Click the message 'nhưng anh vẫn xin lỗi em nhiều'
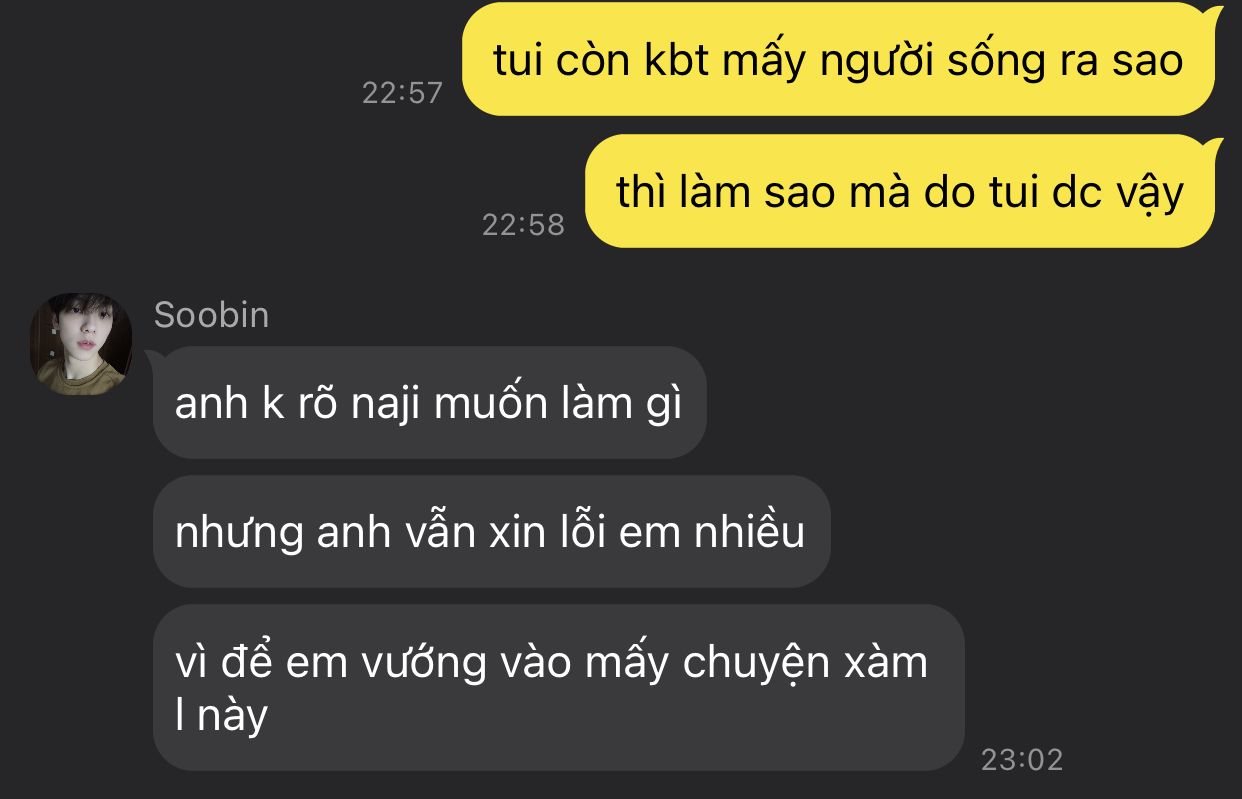1242x799 pixels. 491,531
